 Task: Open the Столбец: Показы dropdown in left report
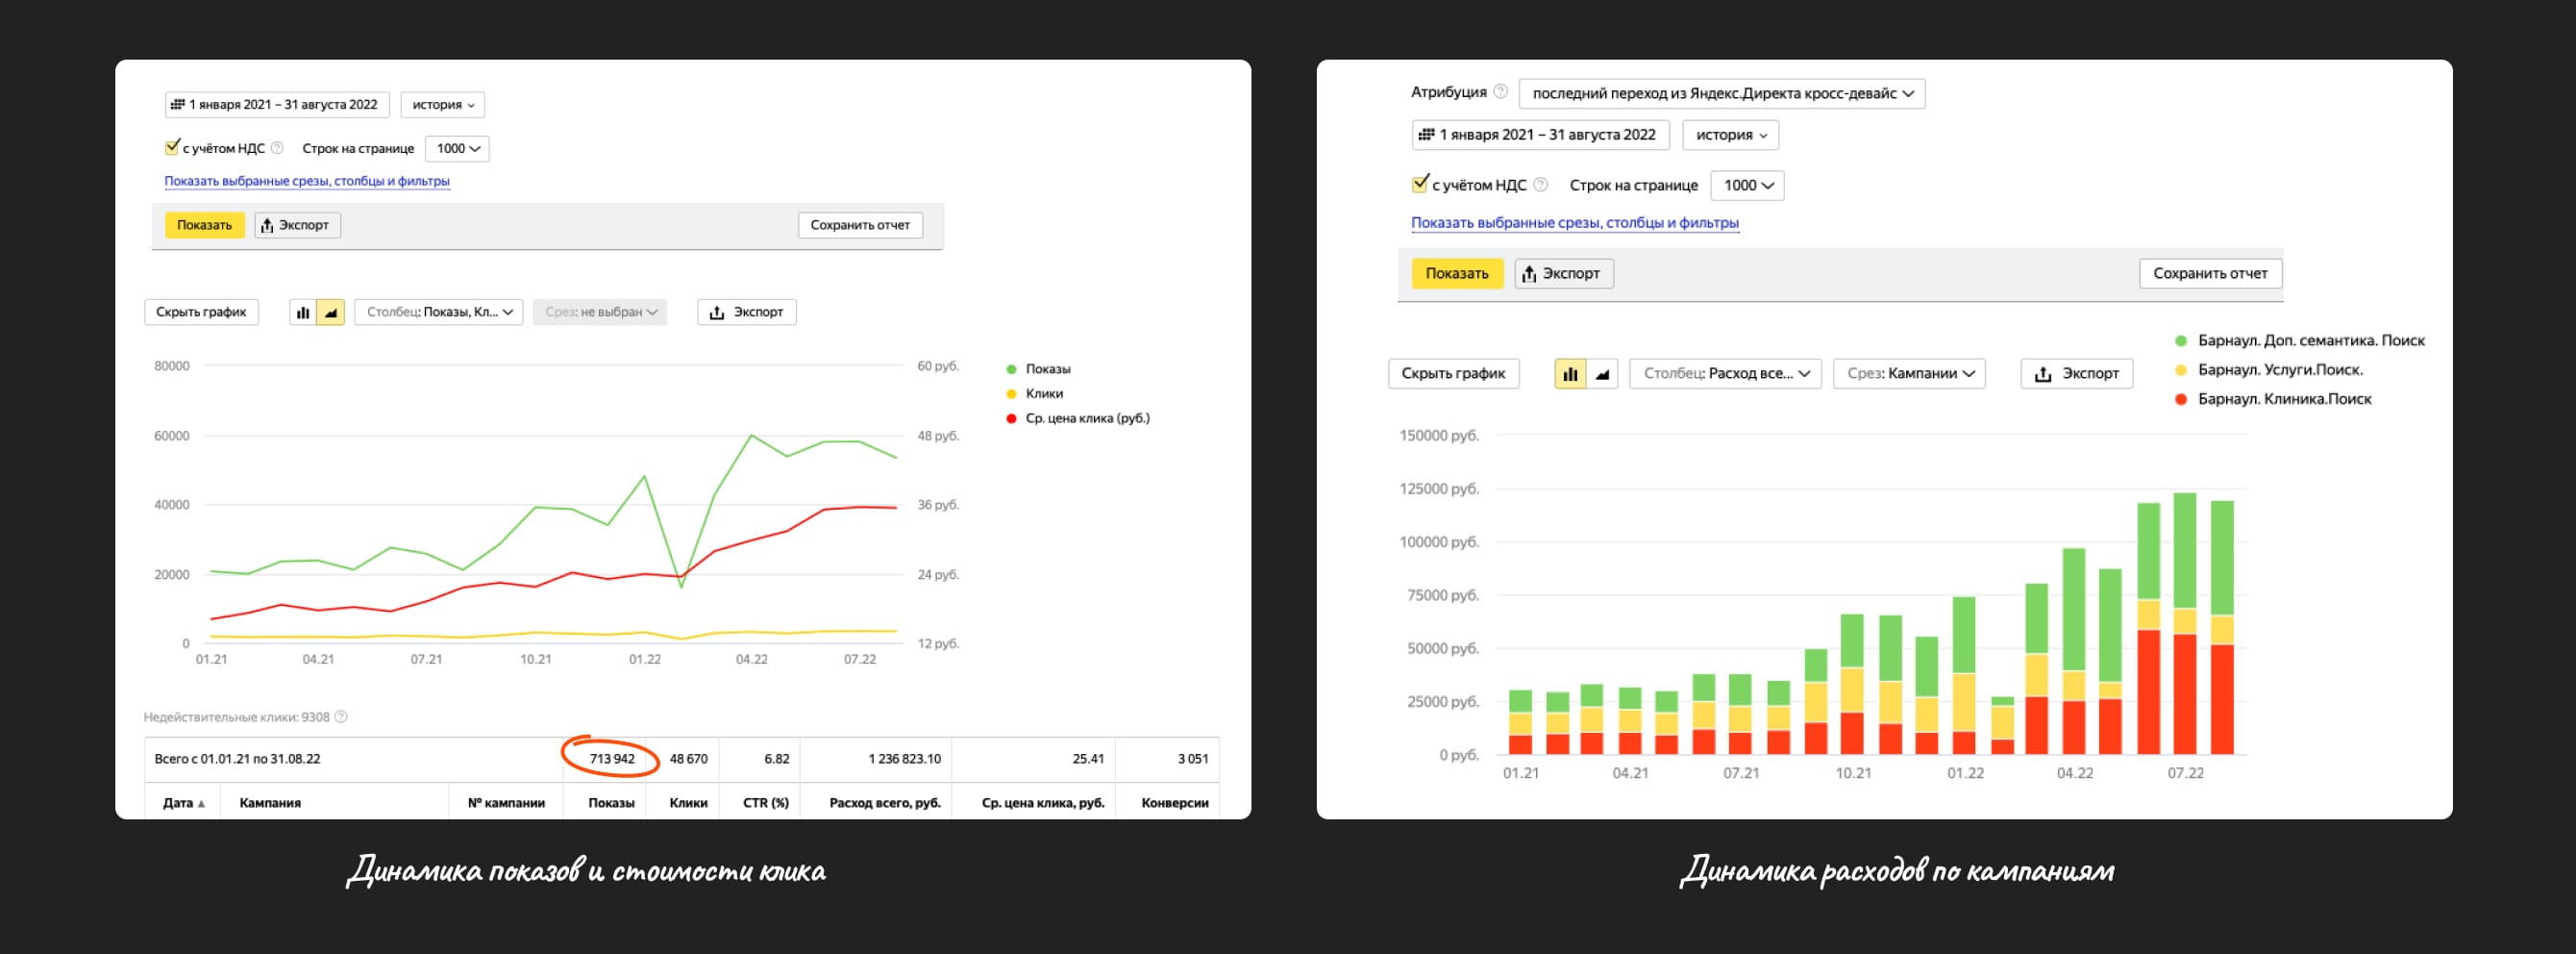[x=438, y=312]
